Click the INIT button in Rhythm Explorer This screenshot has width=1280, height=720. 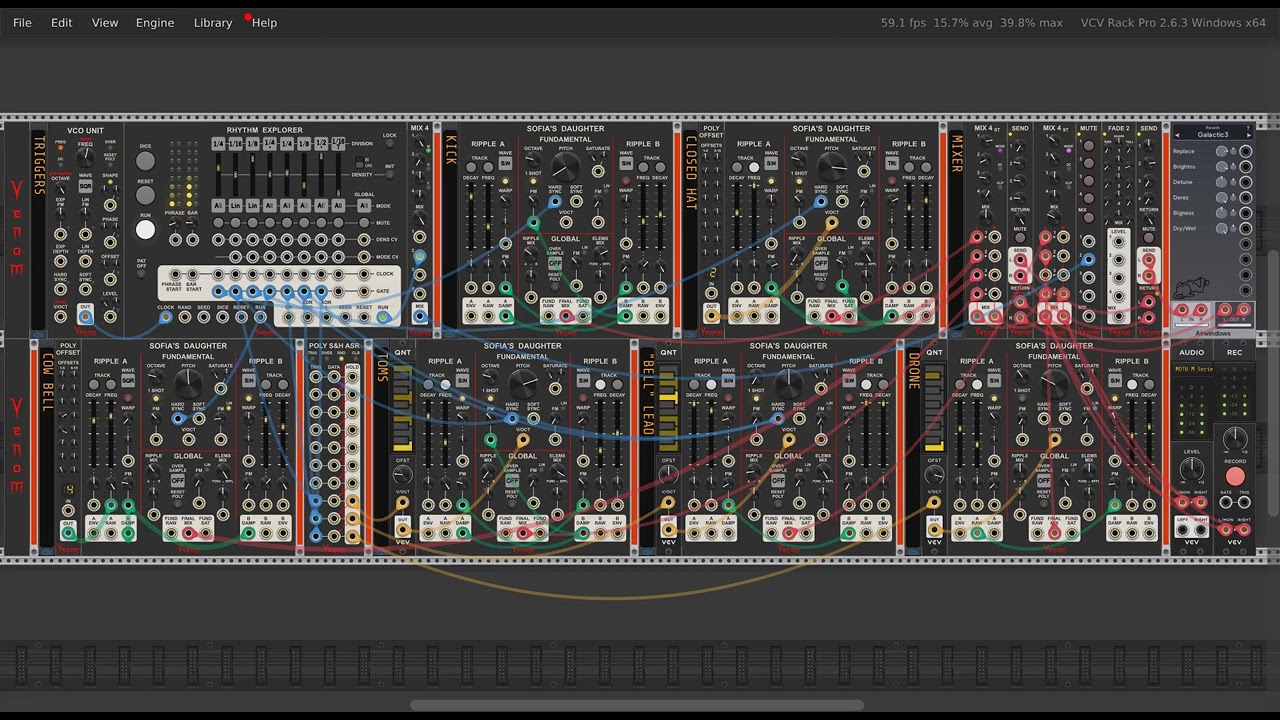[x=390, y=176]
